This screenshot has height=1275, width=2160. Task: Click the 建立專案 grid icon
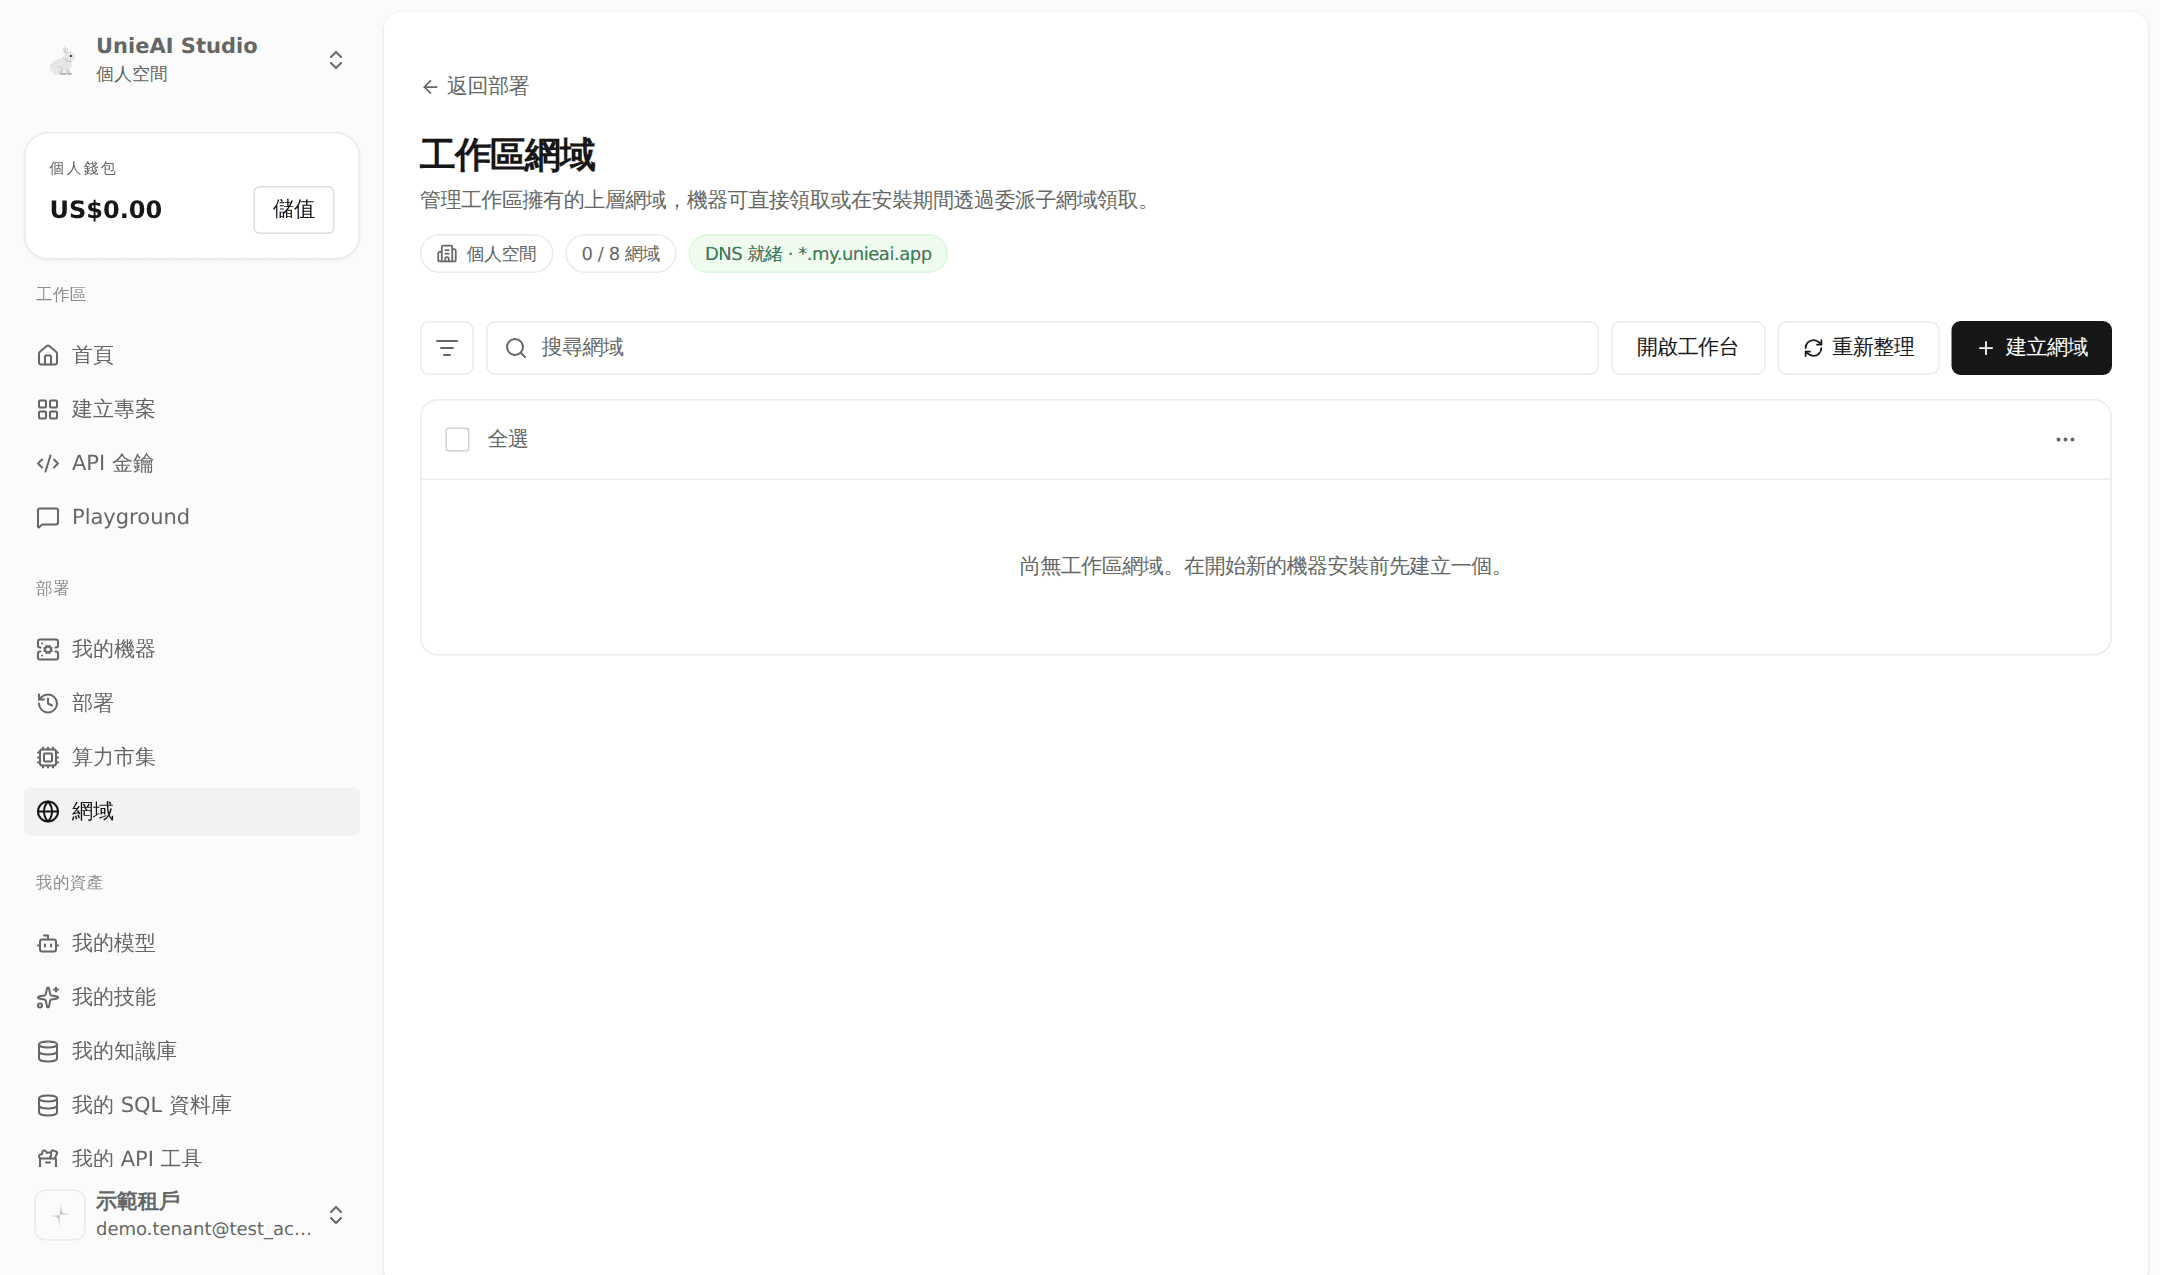[x=48, y=409]
